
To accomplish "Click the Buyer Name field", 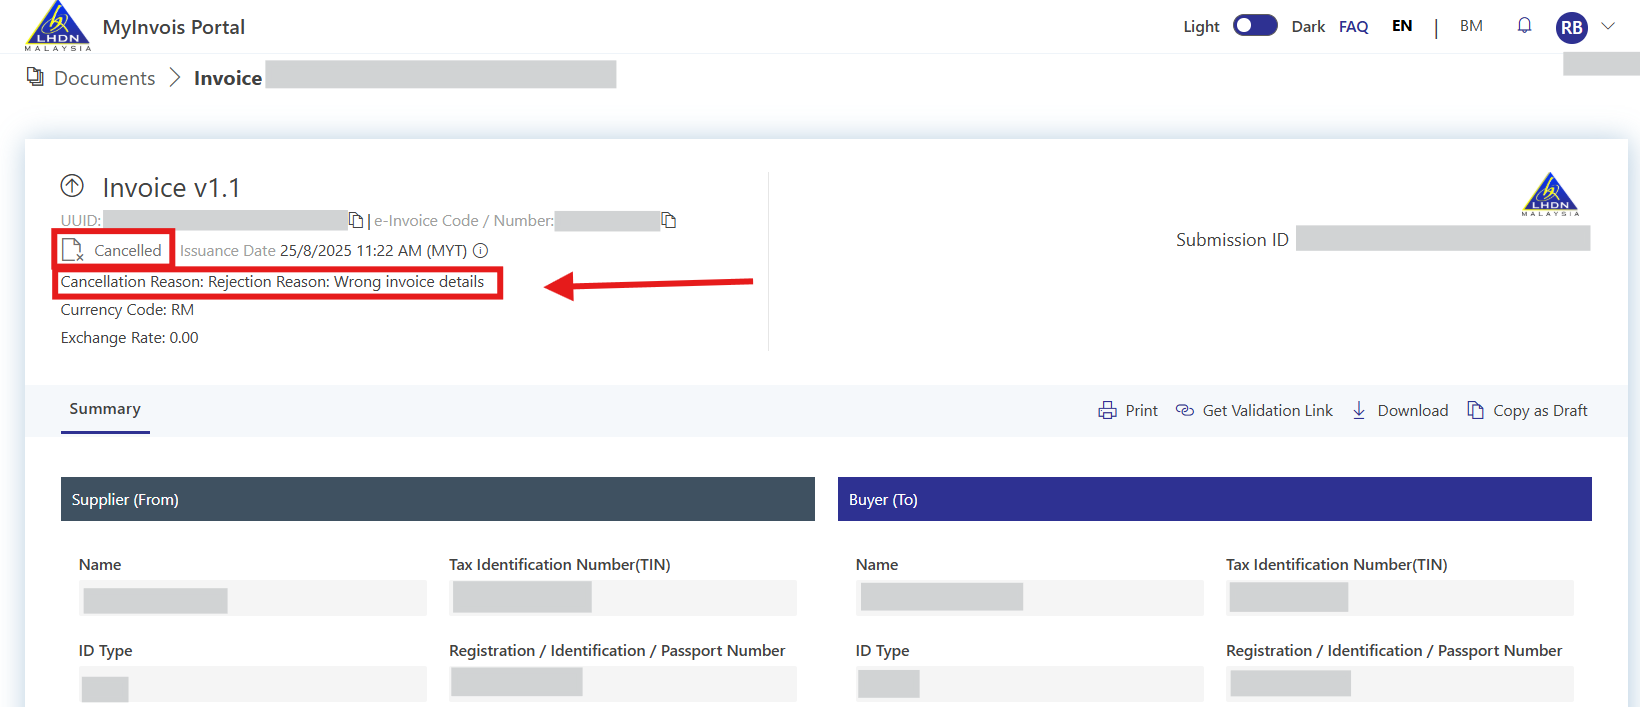I will click(1030, 598).
